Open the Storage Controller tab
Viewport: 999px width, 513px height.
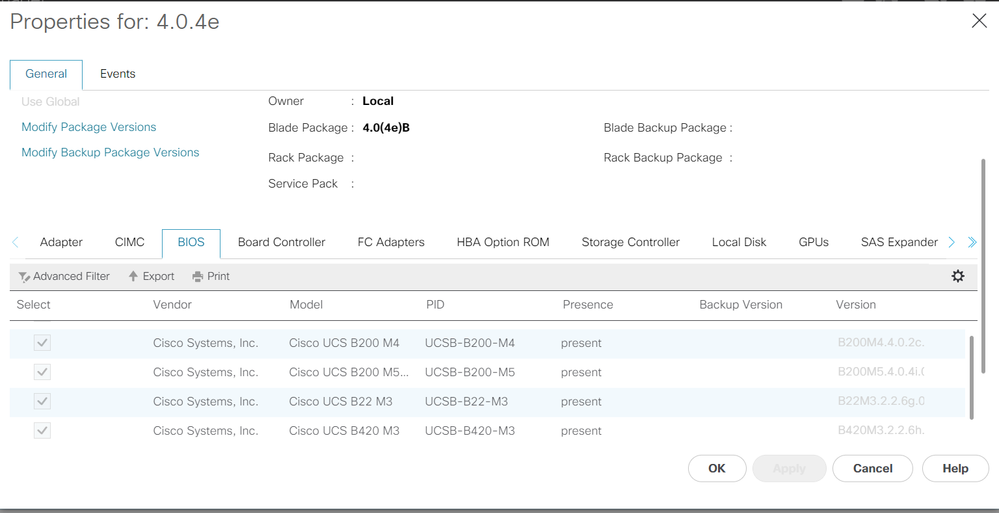tap(631, 242)
